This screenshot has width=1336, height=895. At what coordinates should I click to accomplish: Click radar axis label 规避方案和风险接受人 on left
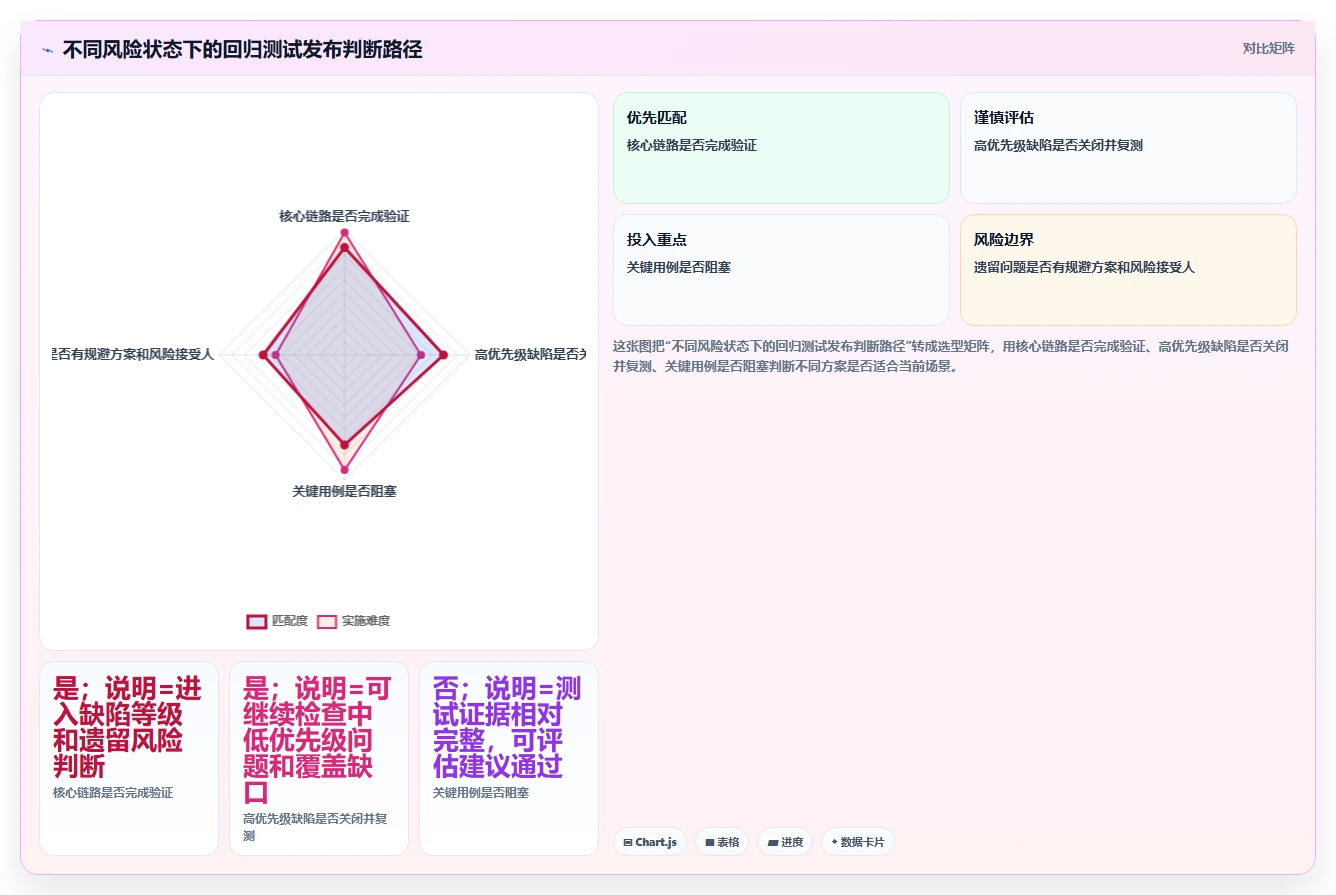134,354
